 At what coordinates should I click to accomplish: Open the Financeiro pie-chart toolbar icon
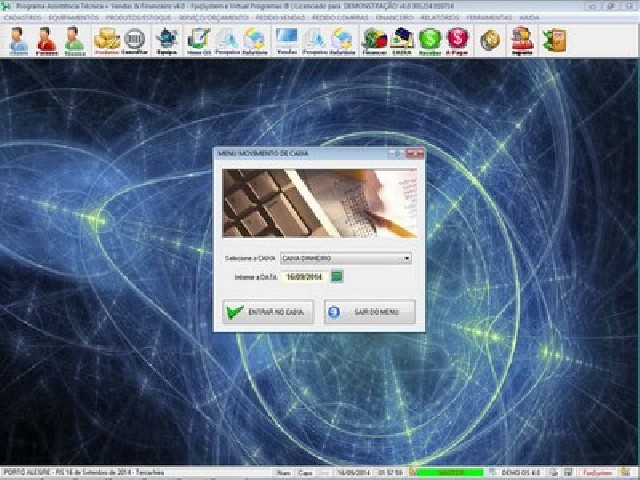pos(375,41)
